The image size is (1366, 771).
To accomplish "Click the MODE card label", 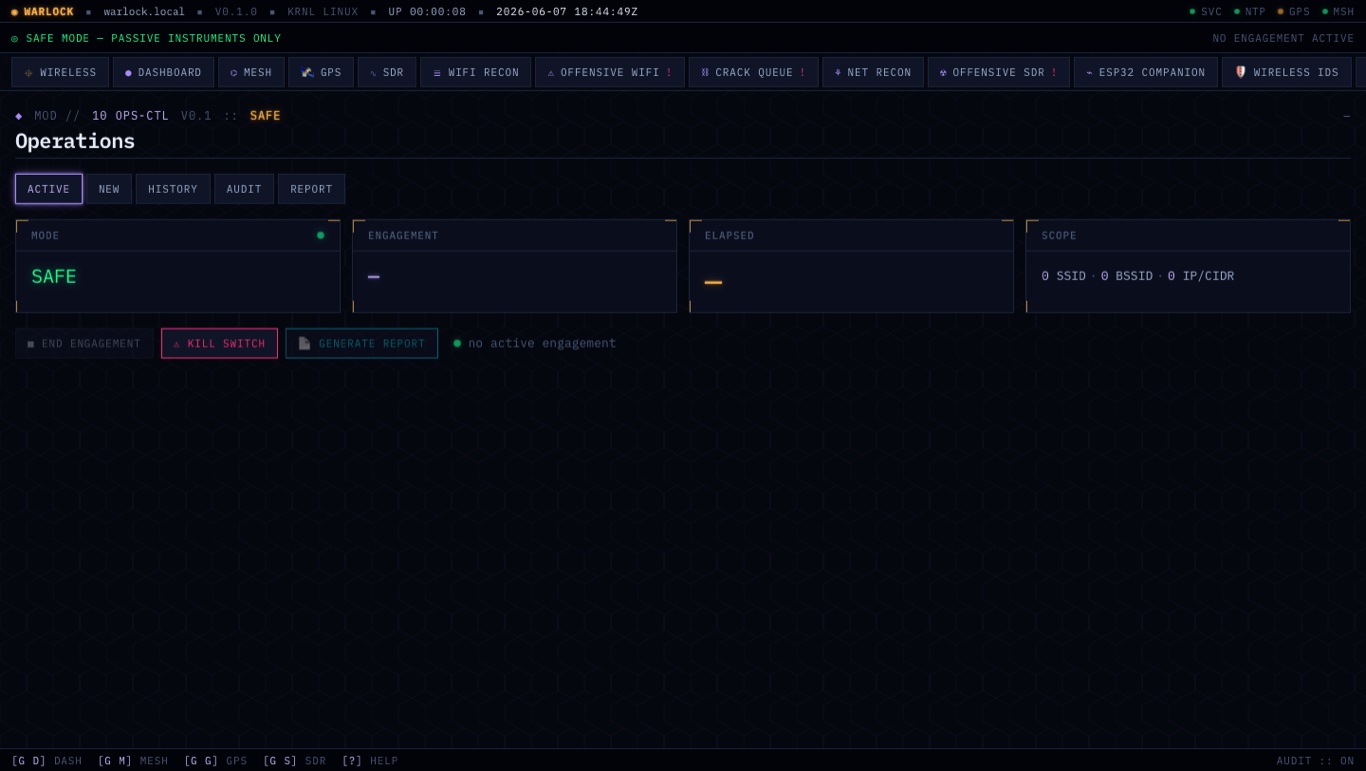I will [45, 236].
